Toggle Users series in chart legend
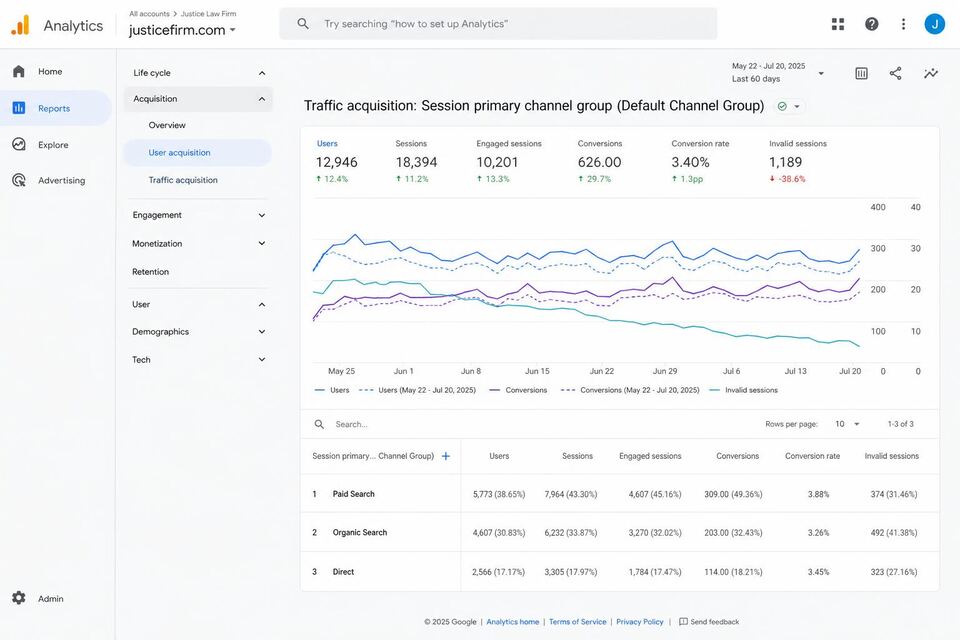The width and height of the screenshot is (960, 640). pos(332,390)
